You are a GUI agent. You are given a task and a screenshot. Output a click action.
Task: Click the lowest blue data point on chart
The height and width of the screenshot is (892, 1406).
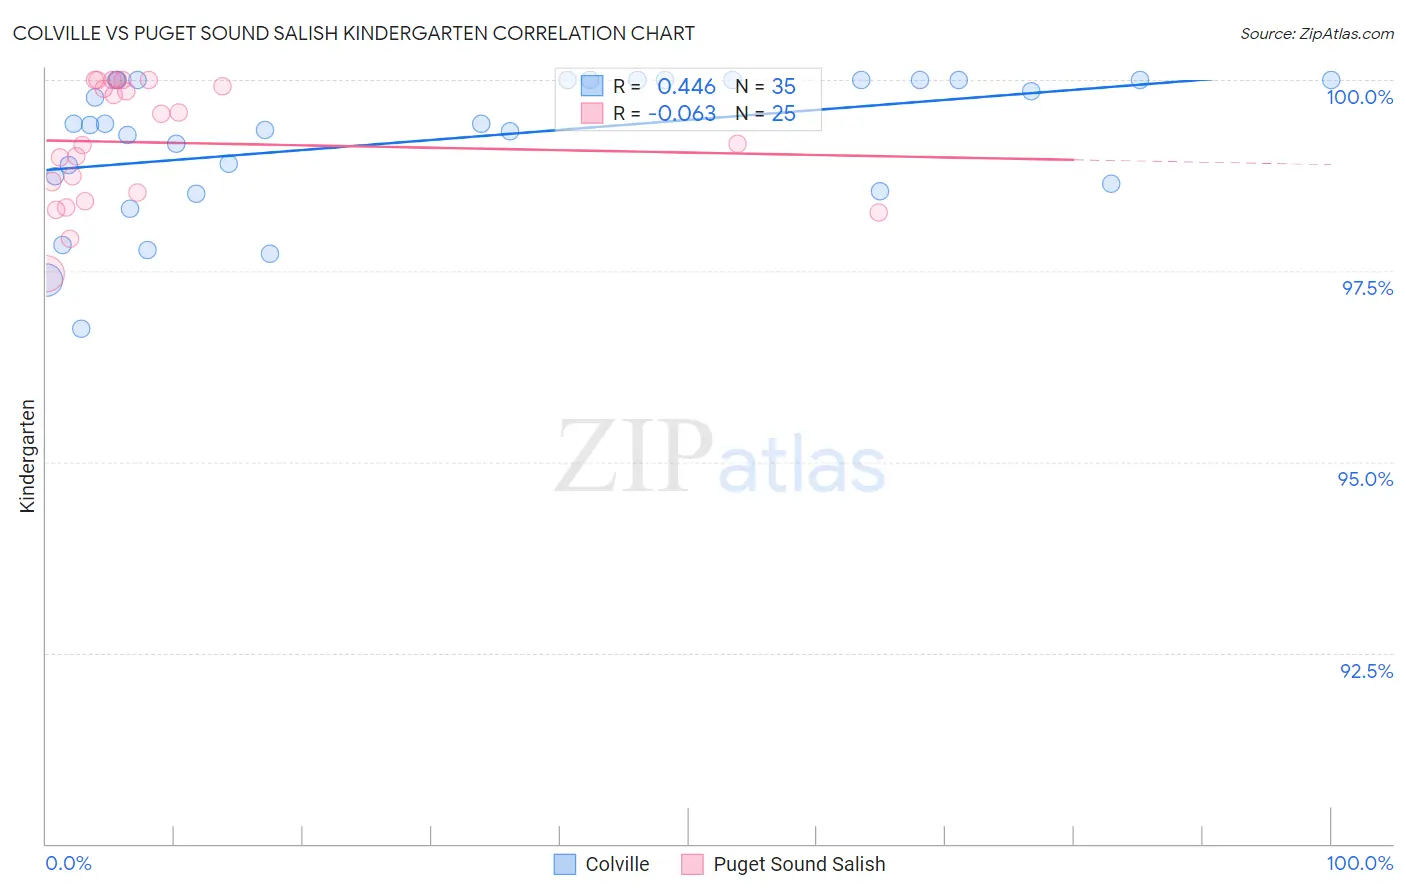coord(81,329)
